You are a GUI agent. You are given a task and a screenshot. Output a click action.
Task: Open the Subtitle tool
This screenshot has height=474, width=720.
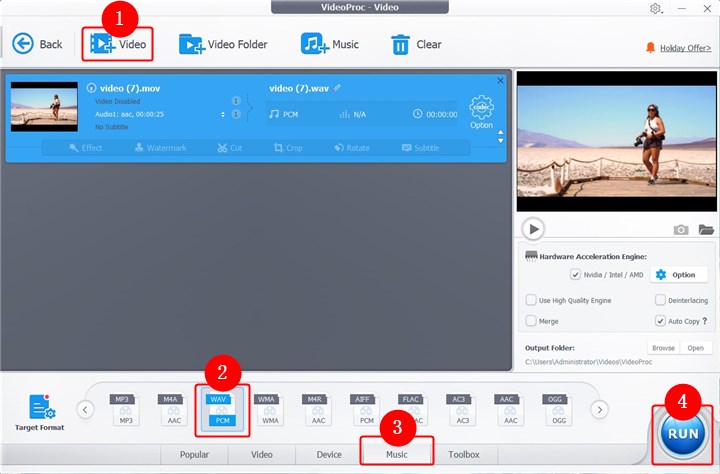(420, 148)
